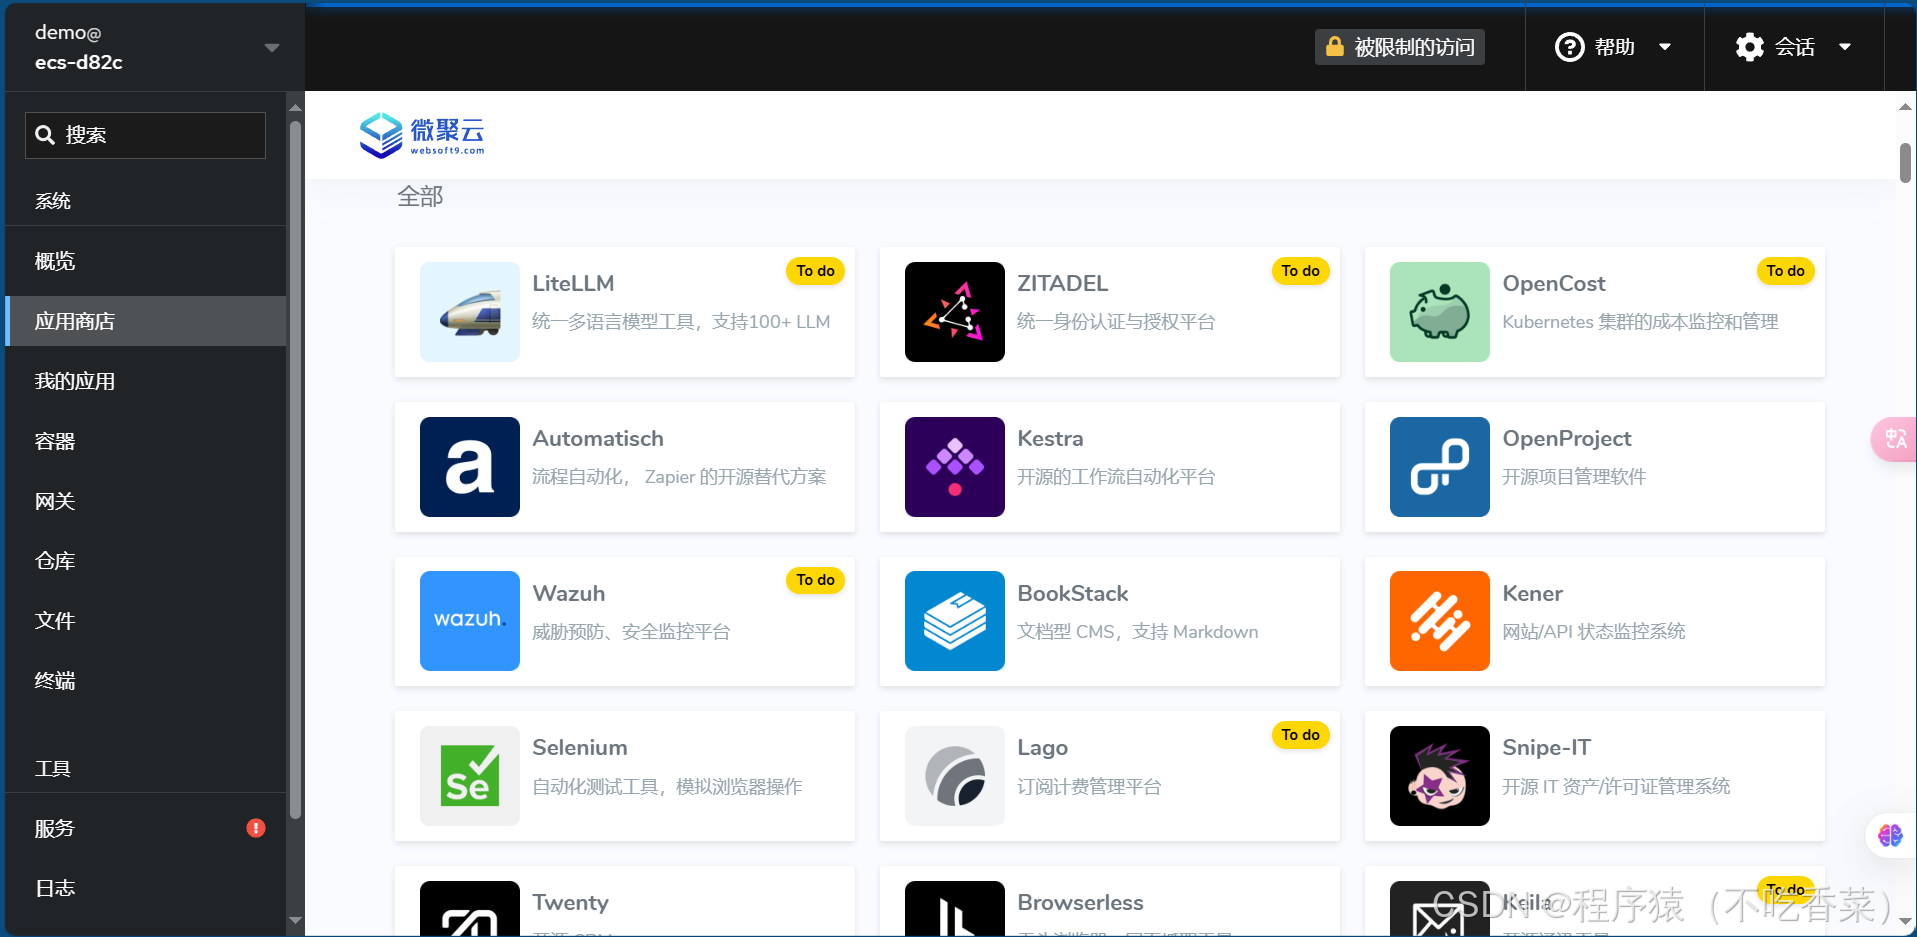Click the red alert badge on 服务
The image size is (1917, 937).
(256, 828)
